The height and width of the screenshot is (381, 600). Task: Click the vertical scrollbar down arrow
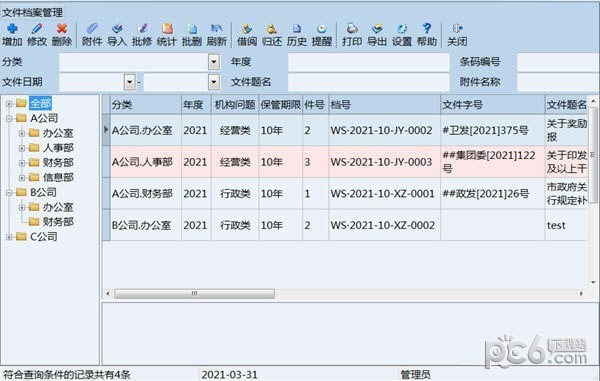[593, 282]
